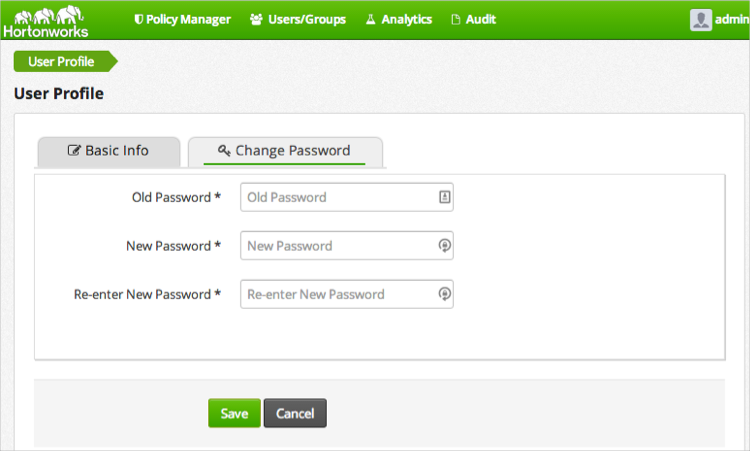The height and width of the screenshot is (451, 750).
Task: Click the Audit document icon
Action: [x=456, y=19]
